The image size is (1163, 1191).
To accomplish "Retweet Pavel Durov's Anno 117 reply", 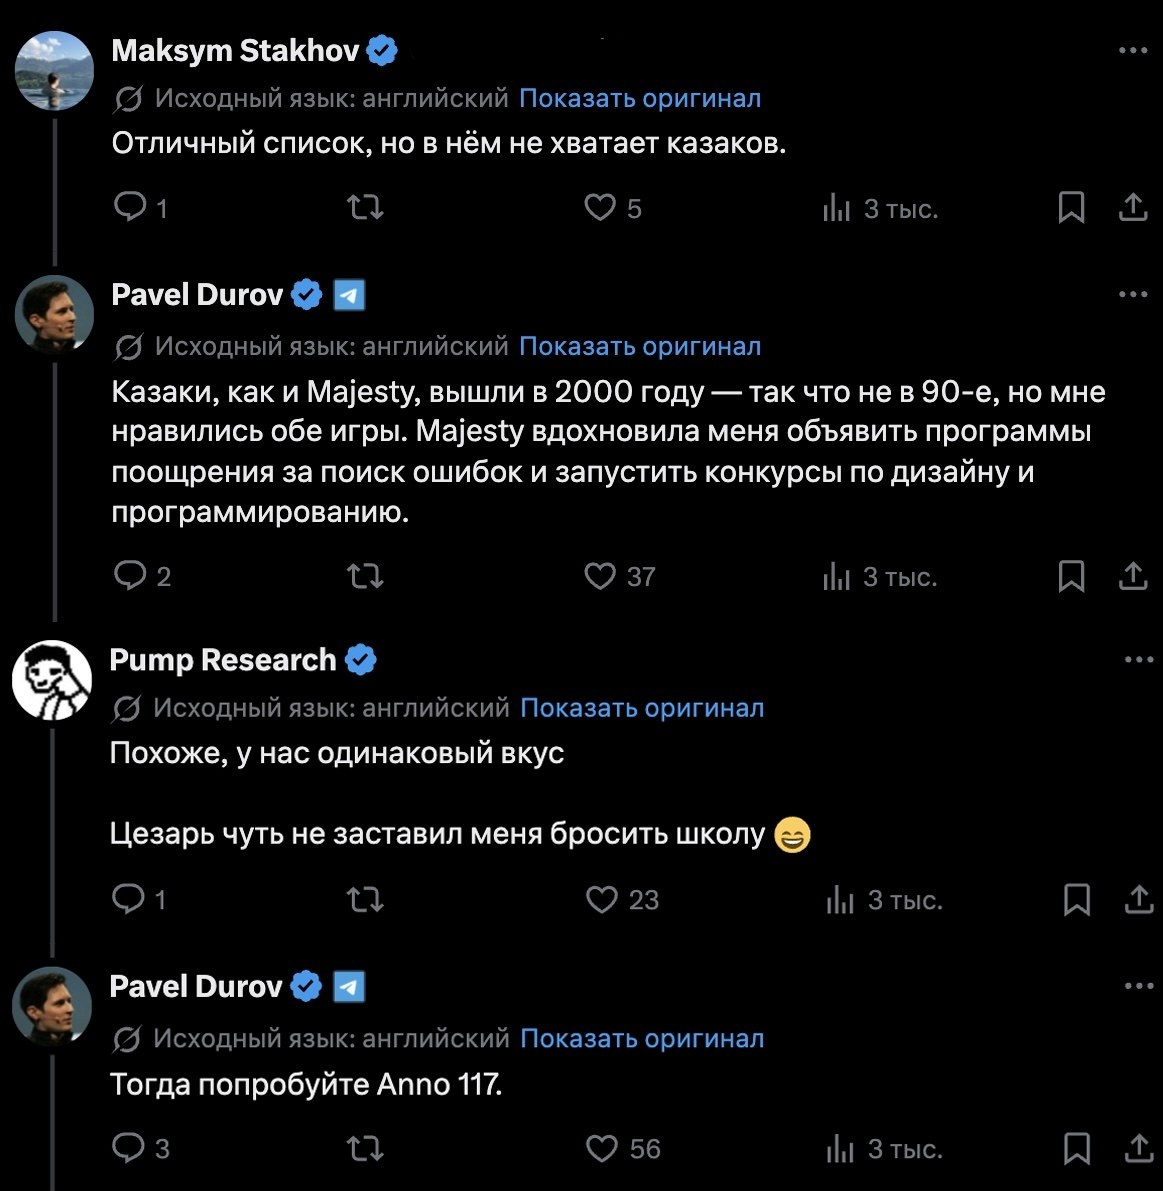I will (365, 1148).
